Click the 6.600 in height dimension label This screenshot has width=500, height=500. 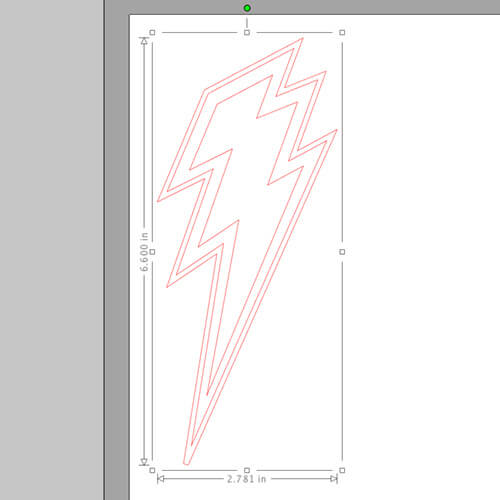(144, 252)
